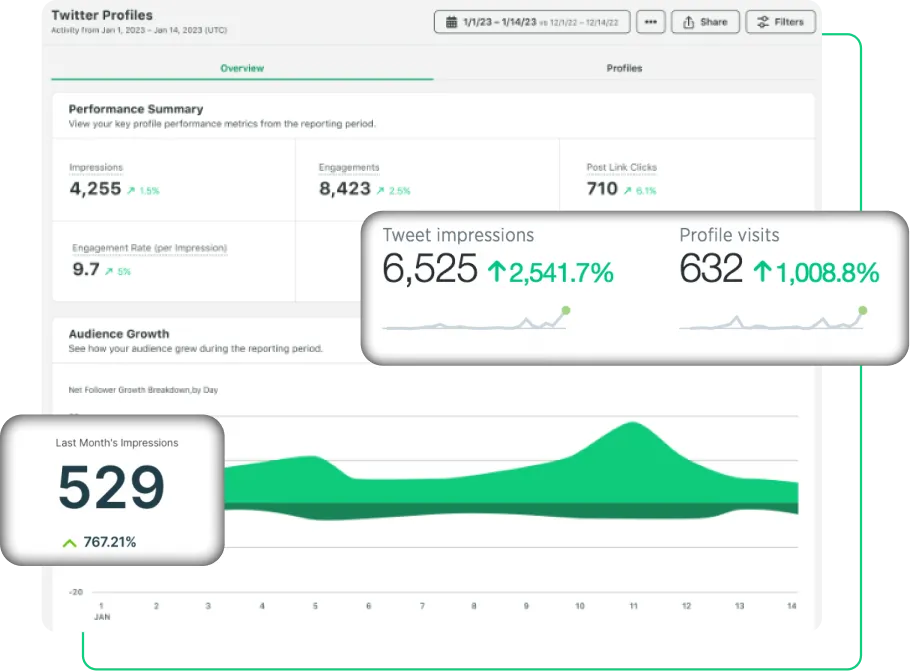This screenshot has width=910, height=671.
Task: Click the up arrow next to 2.5%
Action: click(380, 190)
